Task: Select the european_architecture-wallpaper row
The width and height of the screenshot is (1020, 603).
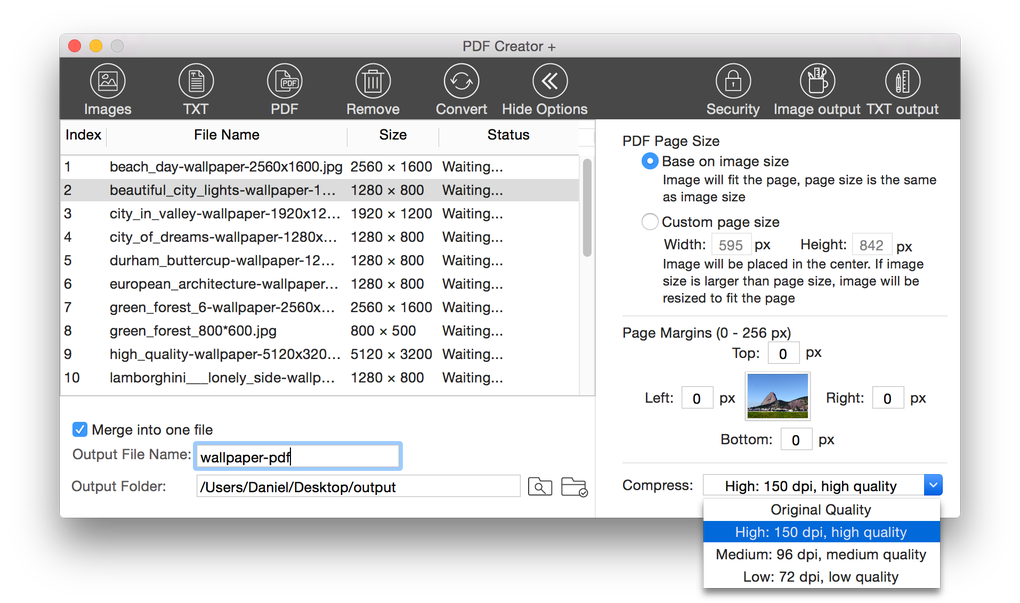Action: 319,284
